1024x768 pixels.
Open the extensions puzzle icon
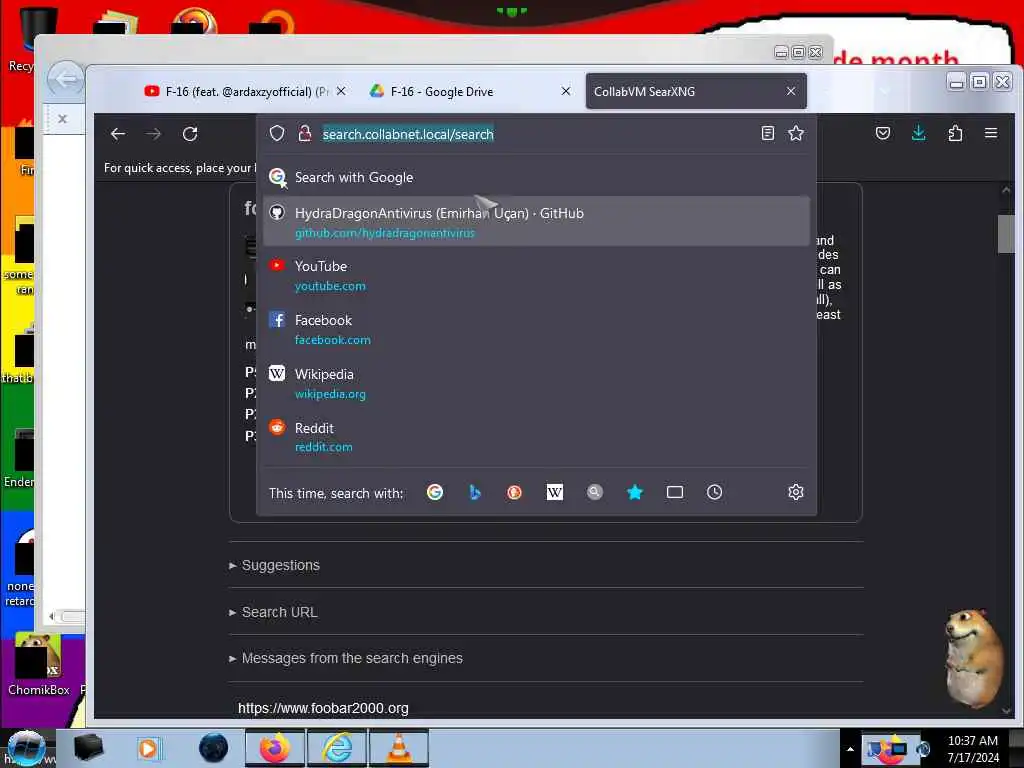(955, 133)
